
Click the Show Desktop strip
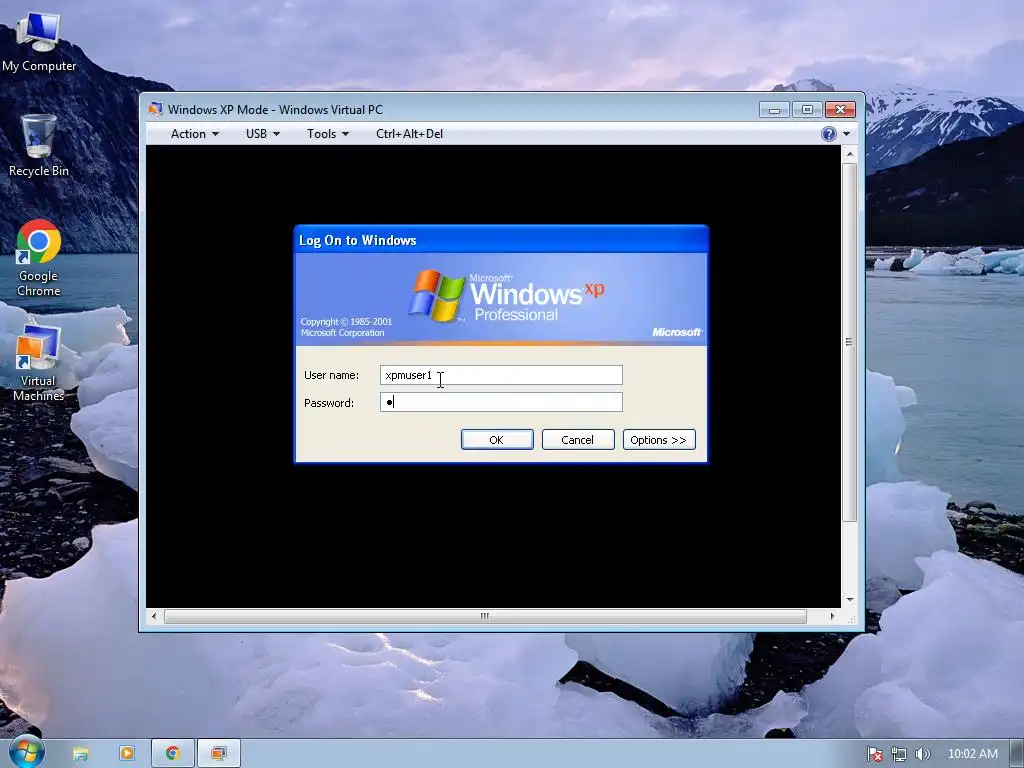coord(1017,754)
